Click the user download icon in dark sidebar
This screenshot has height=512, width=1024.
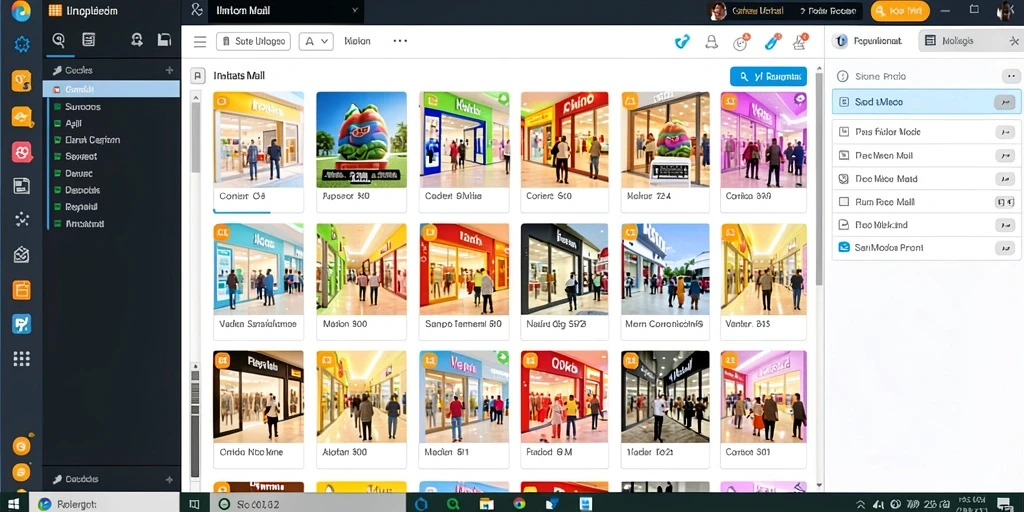136,40
